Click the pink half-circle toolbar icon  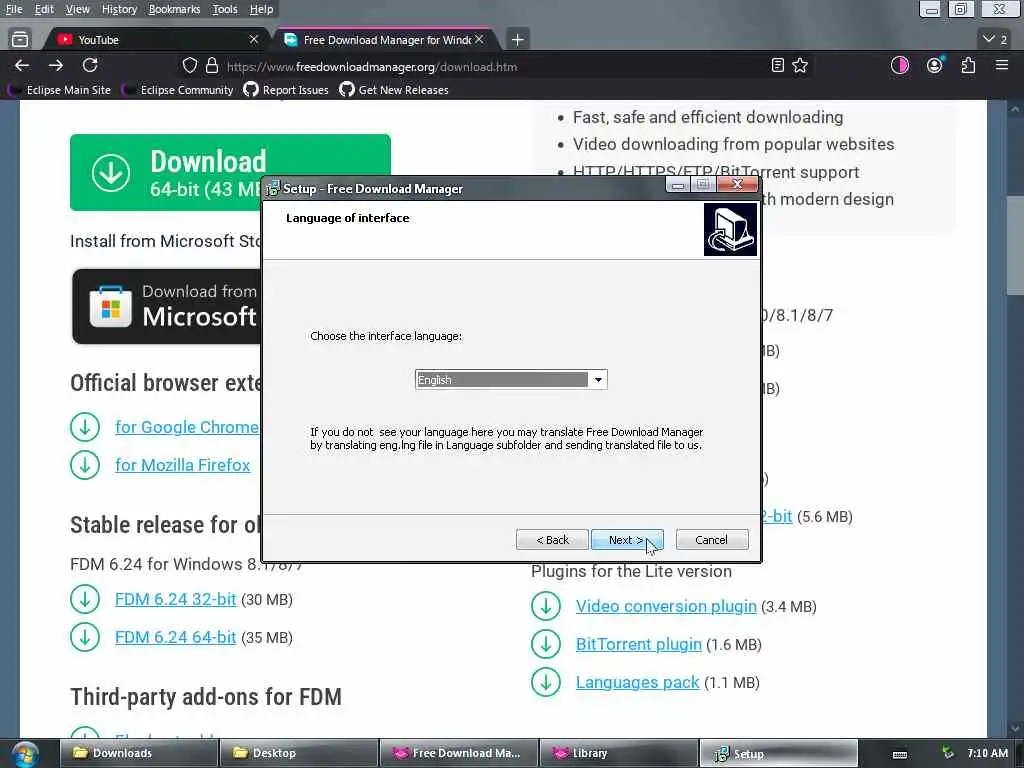tap(900, 65)
